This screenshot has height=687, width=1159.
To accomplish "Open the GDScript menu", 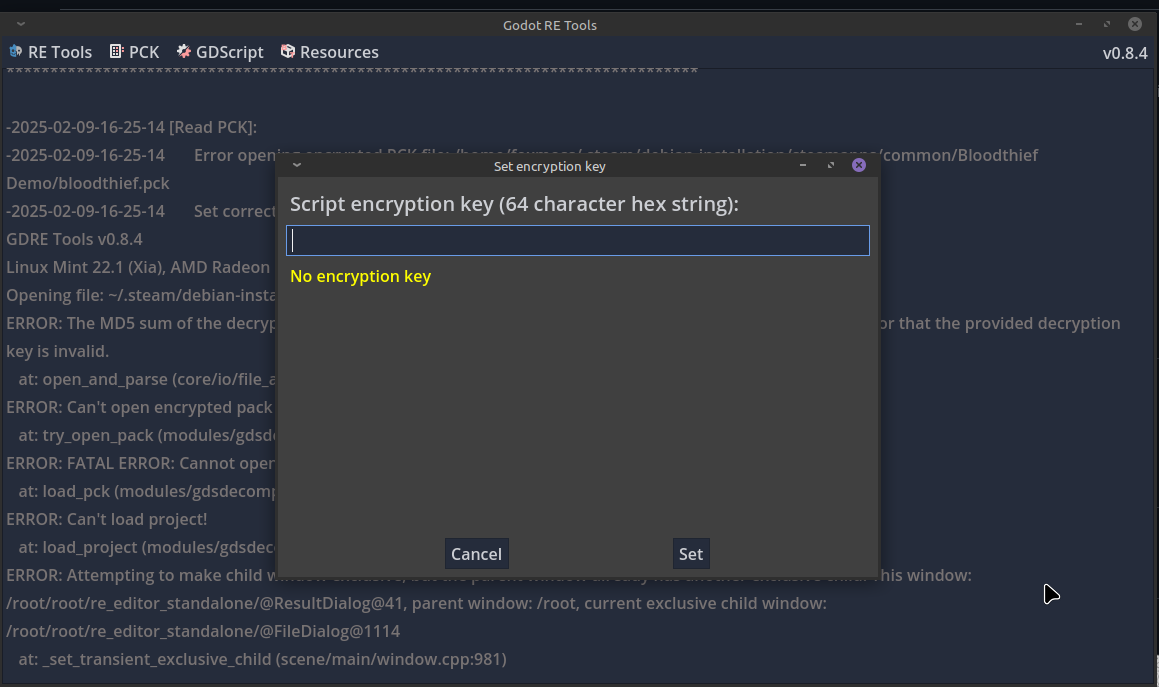I will [x=220, y=52].
